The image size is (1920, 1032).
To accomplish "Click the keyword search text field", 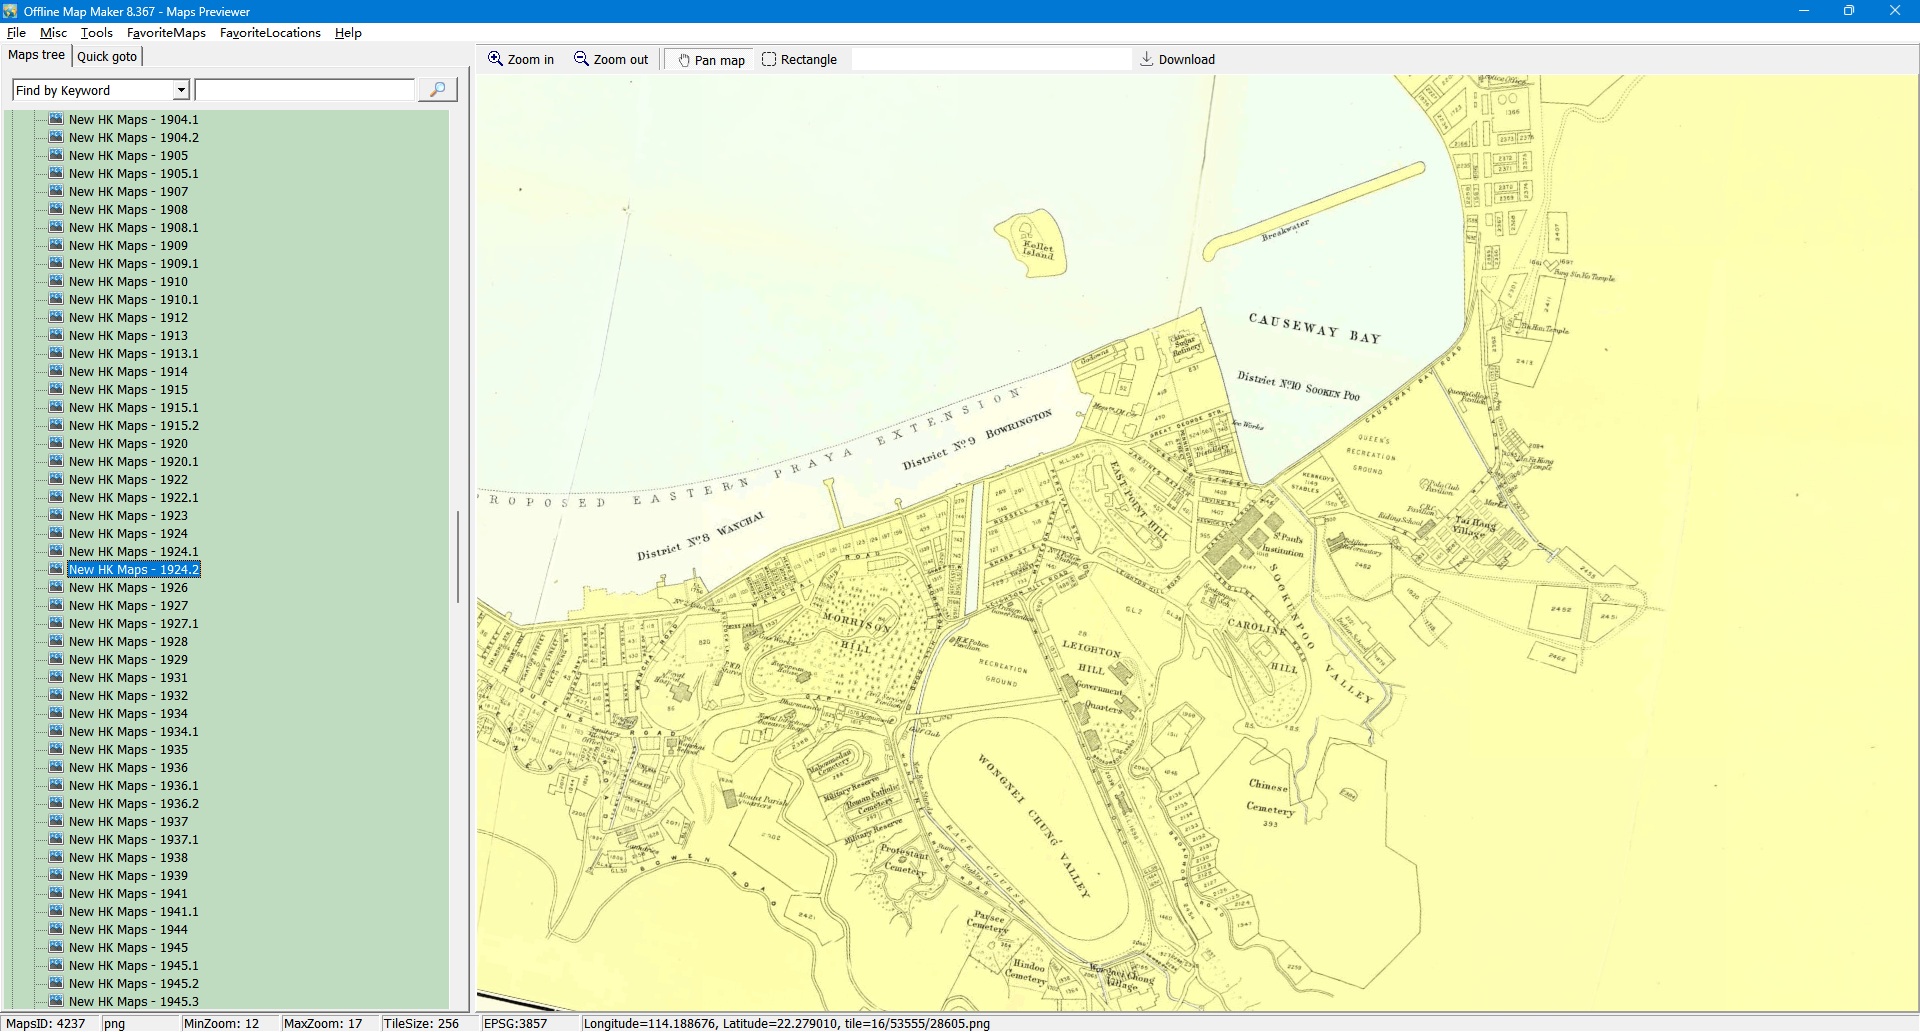I will click(304, 90).
